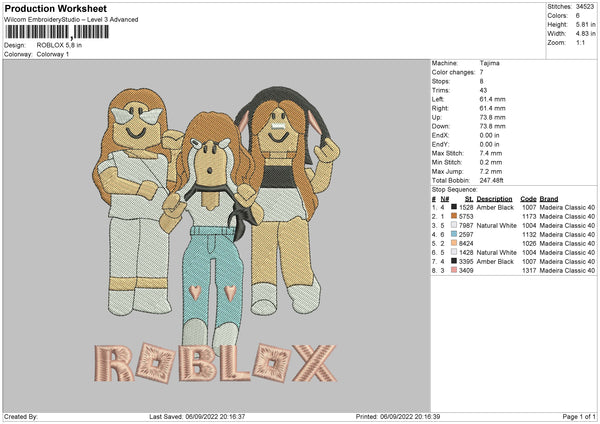Select the Height value '5.81 in'

point(585,24)
